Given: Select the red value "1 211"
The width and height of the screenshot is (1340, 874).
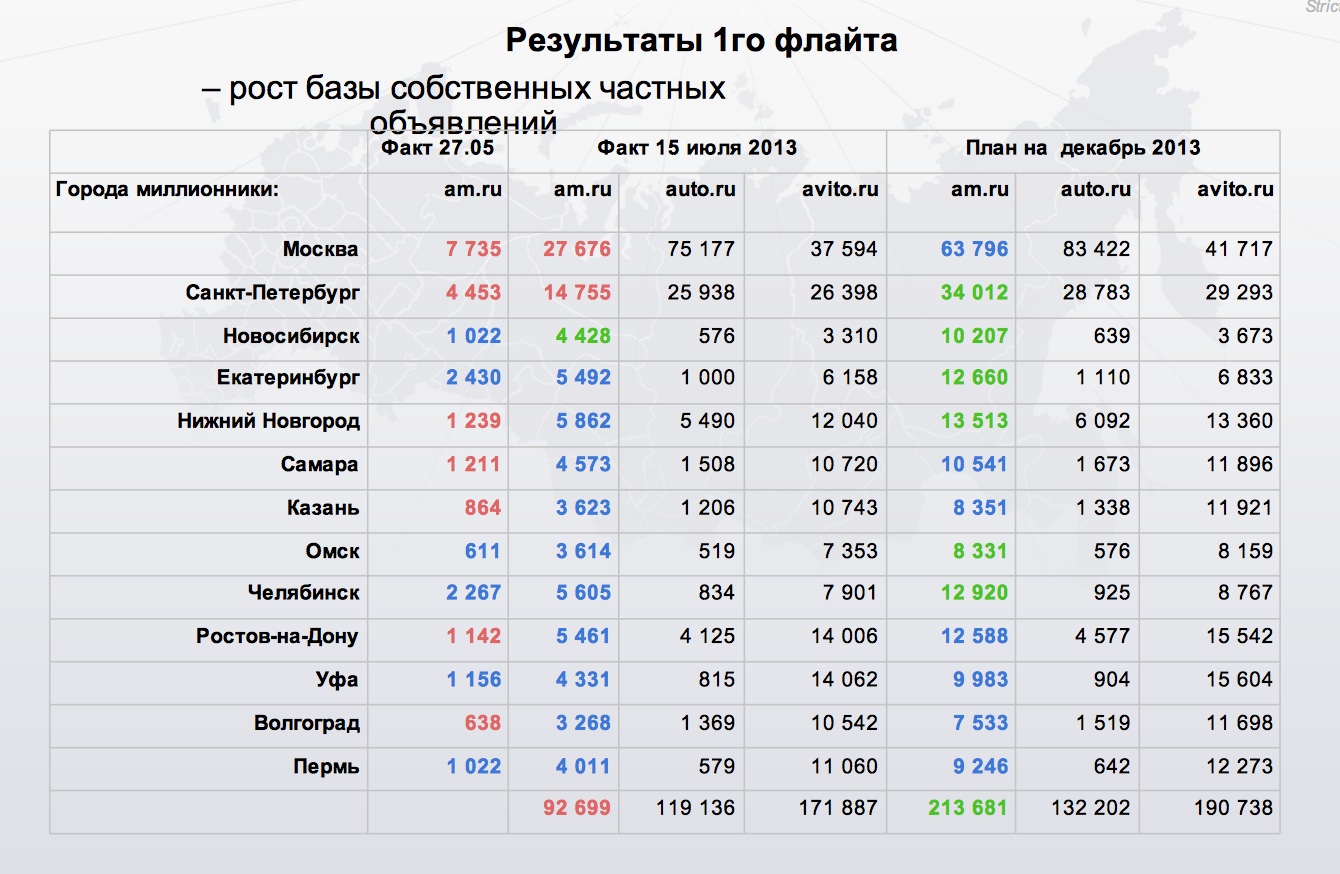Looking at the screenshot, I should [x=474, y=465].
